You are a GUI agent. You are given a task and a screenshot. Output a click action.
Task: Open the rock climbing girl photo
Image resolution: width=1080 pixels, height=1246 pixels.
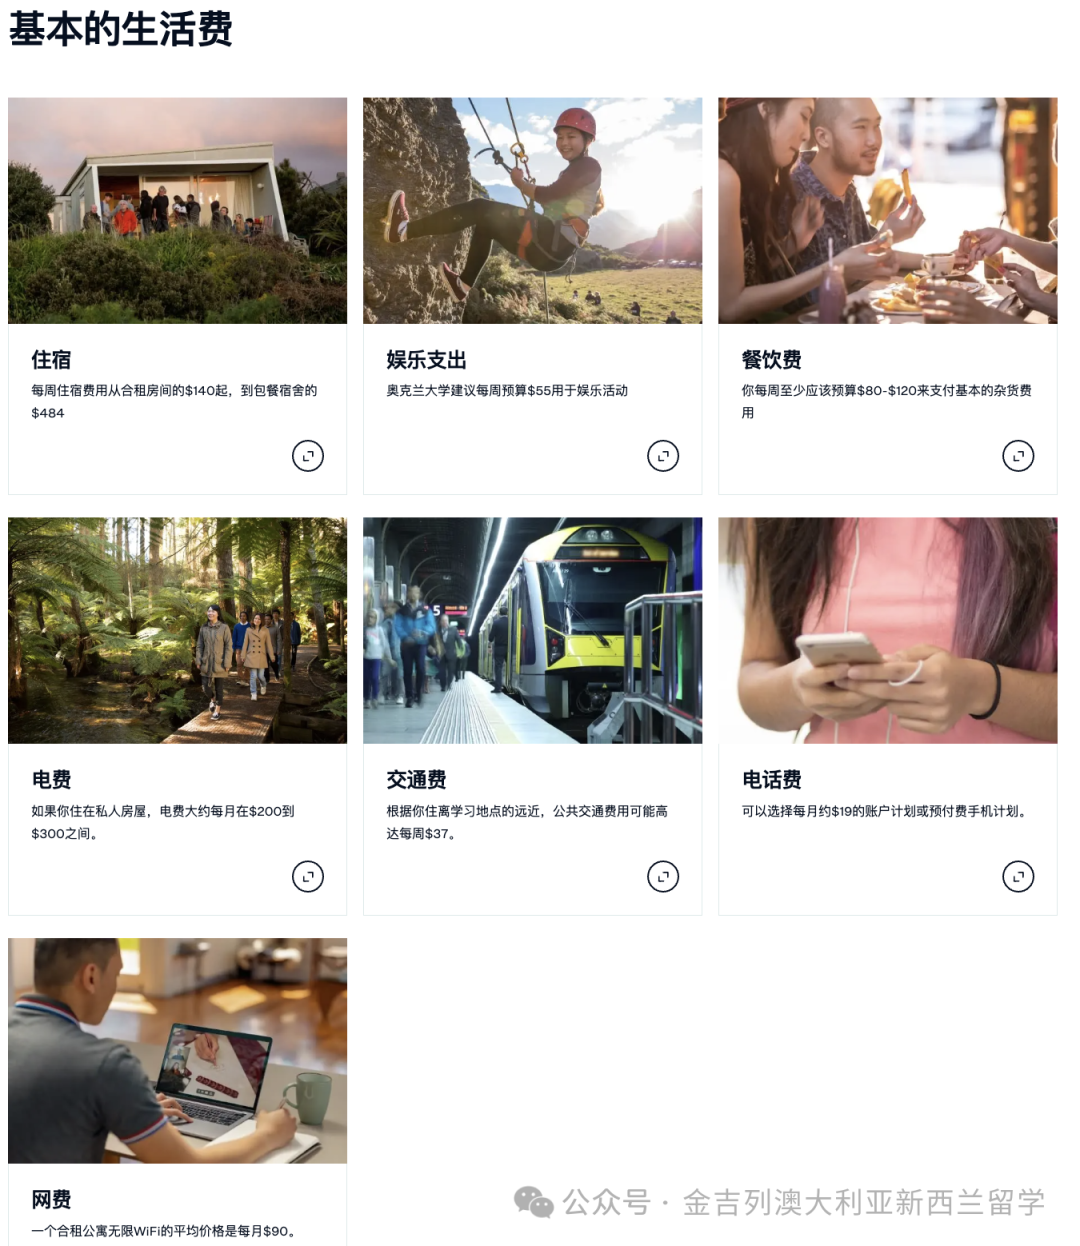pyautogui.click(x=533, y=210)
